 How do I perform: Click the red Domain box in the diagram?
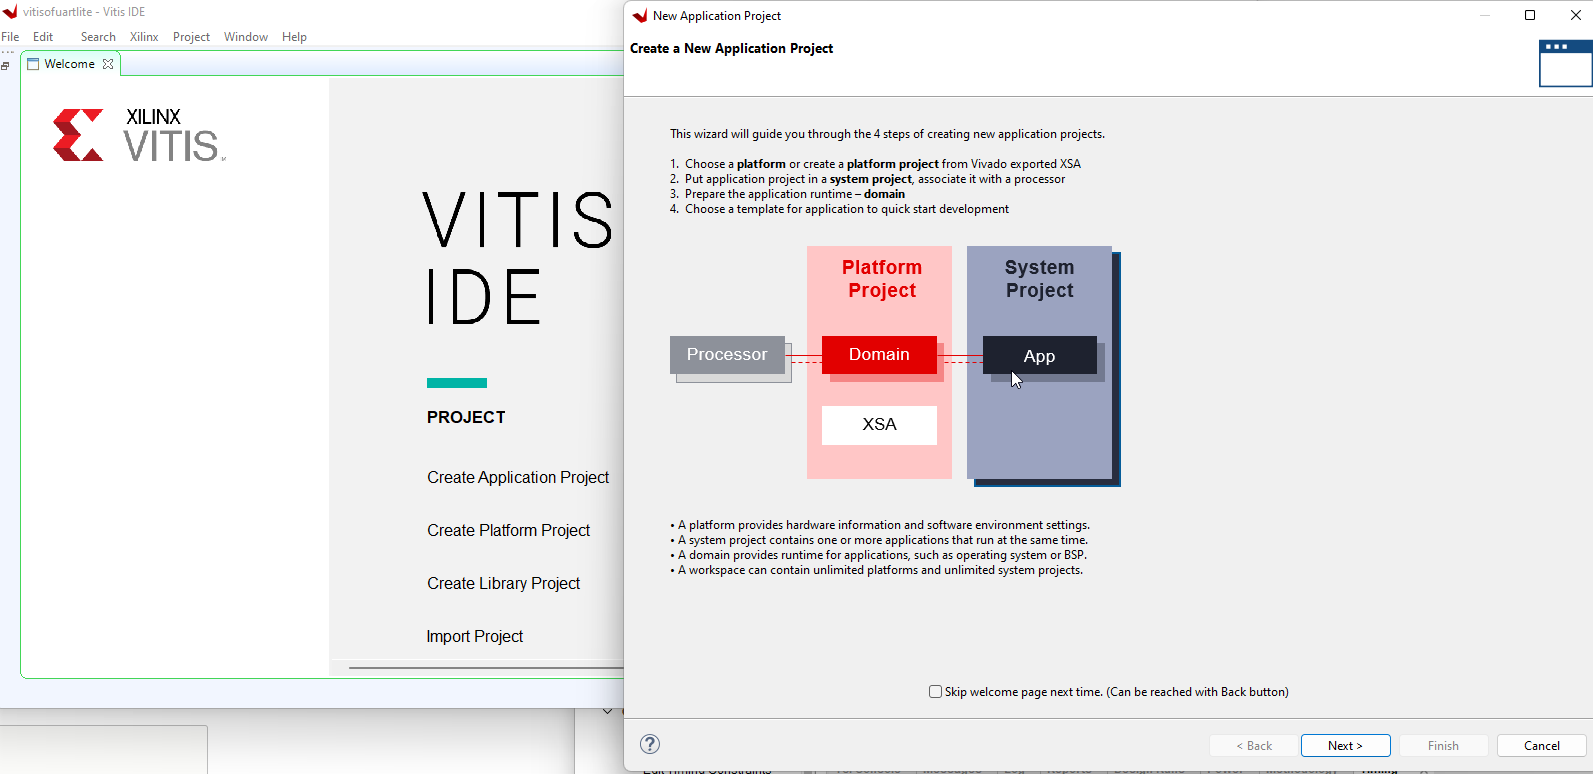click(879, 355)
